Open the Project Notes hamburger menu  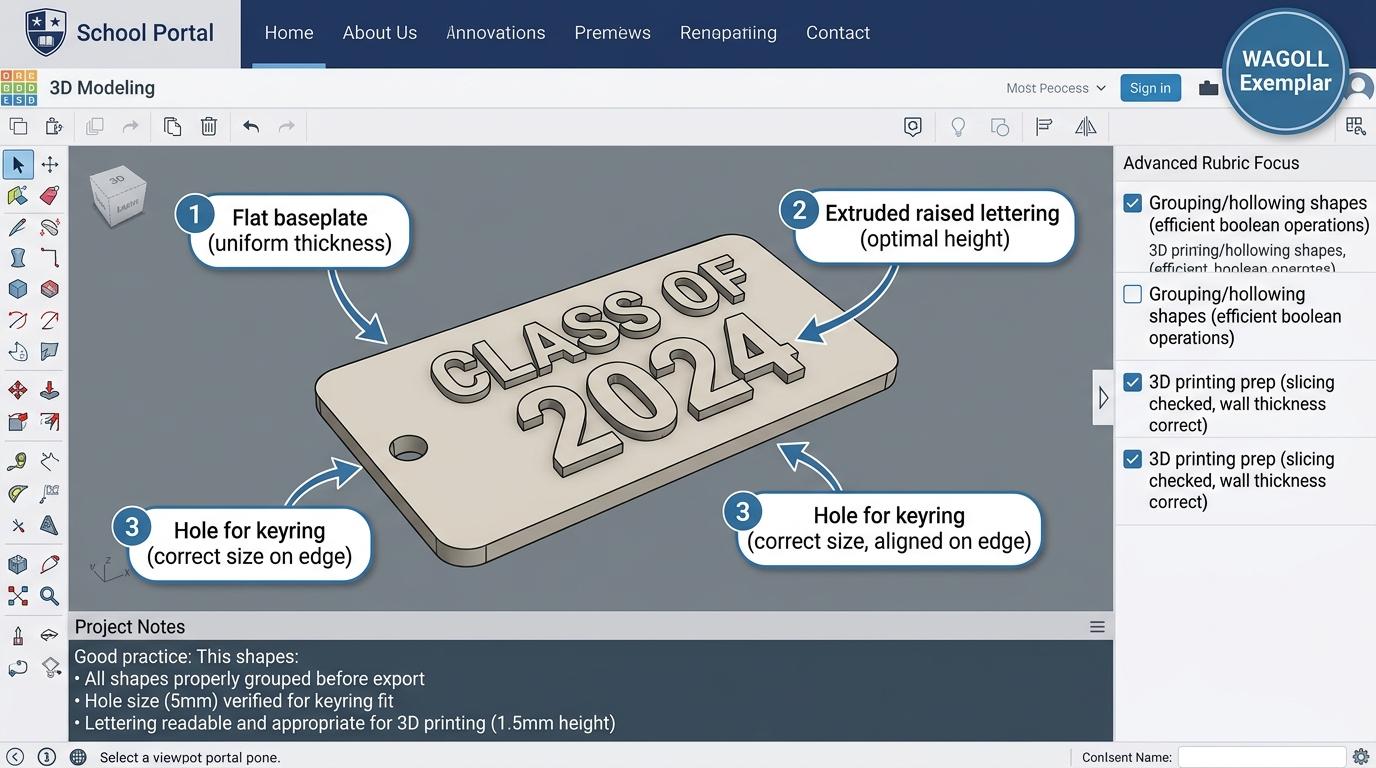pos(1097,627)
